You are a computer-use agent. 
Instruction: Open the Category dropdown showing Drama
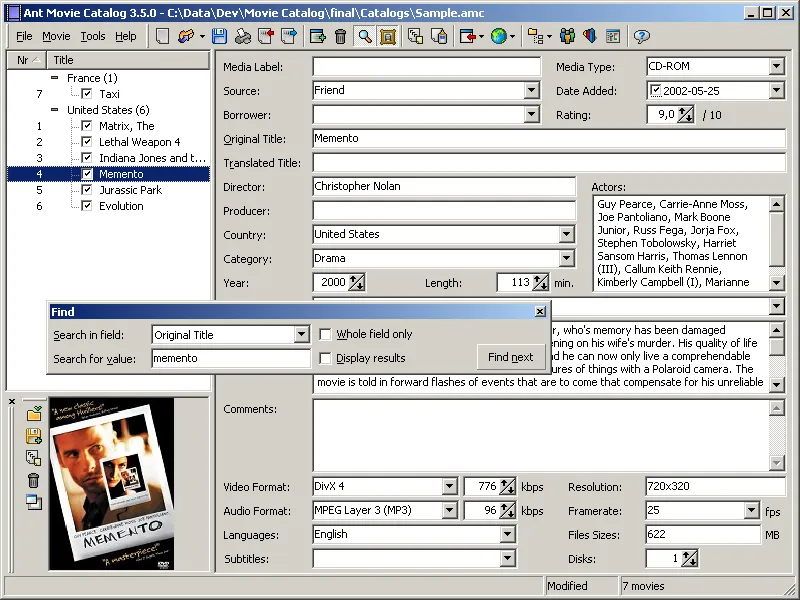pos(569,259)
